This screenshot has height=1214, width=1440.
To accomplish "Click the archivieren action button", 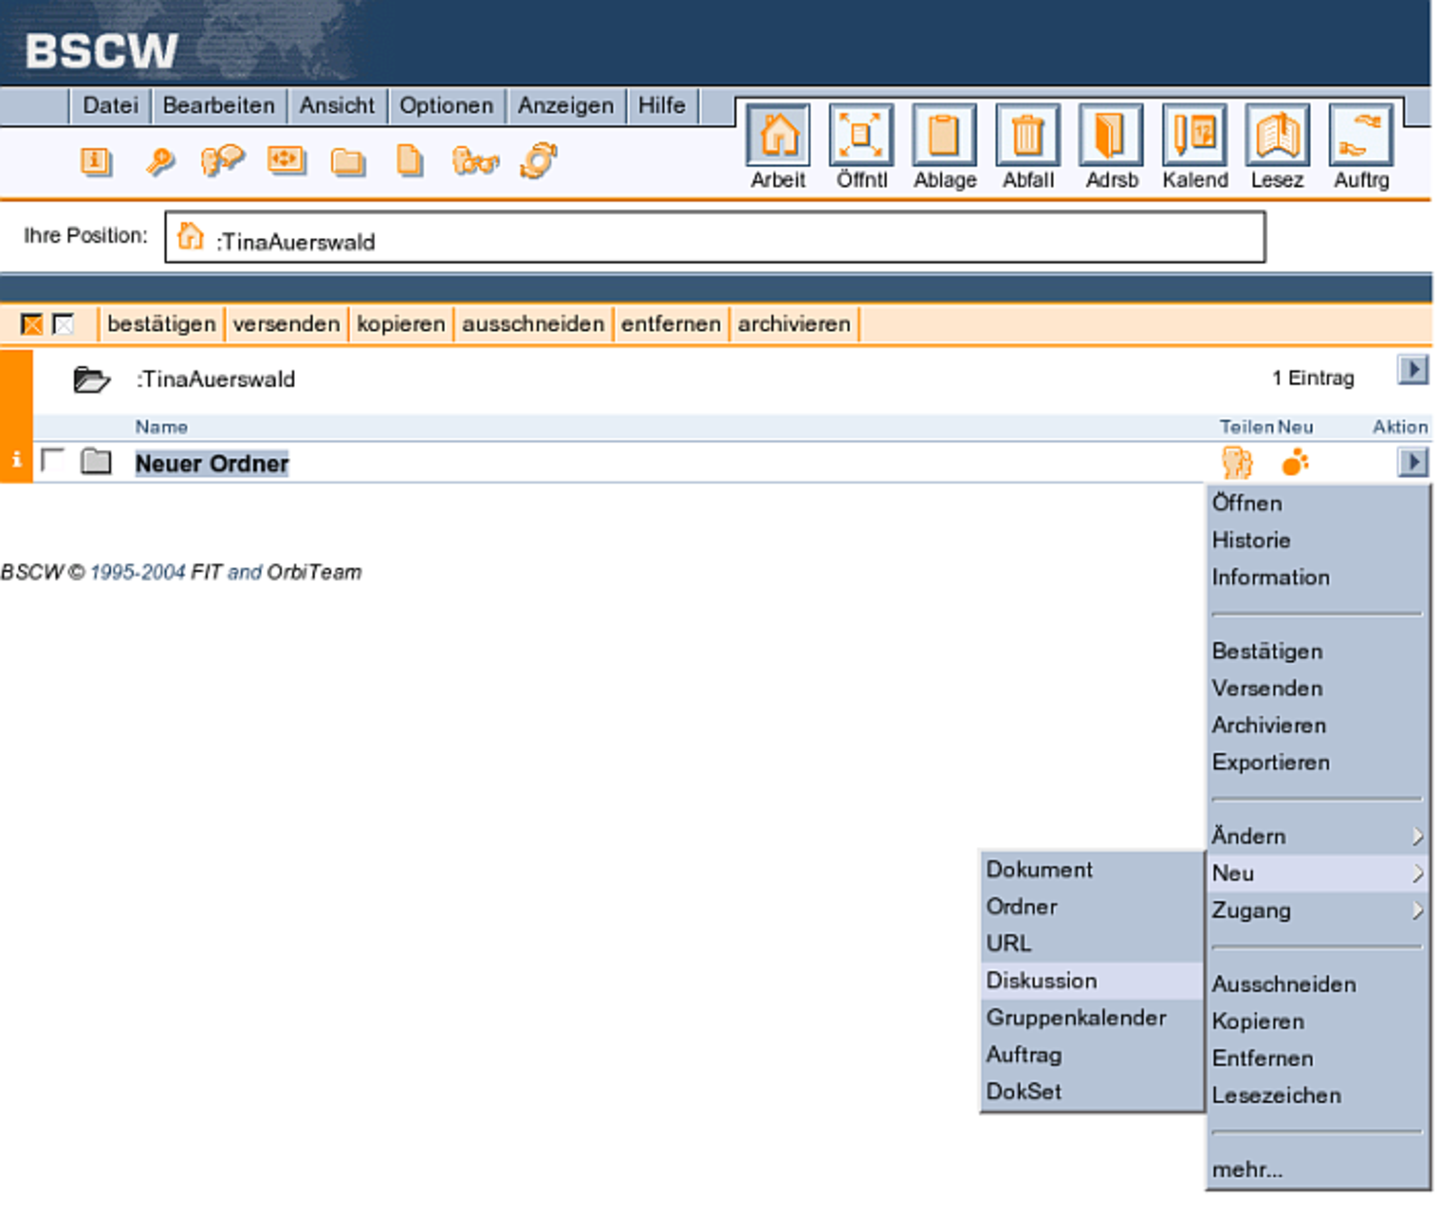I will [x=794, y=324].
